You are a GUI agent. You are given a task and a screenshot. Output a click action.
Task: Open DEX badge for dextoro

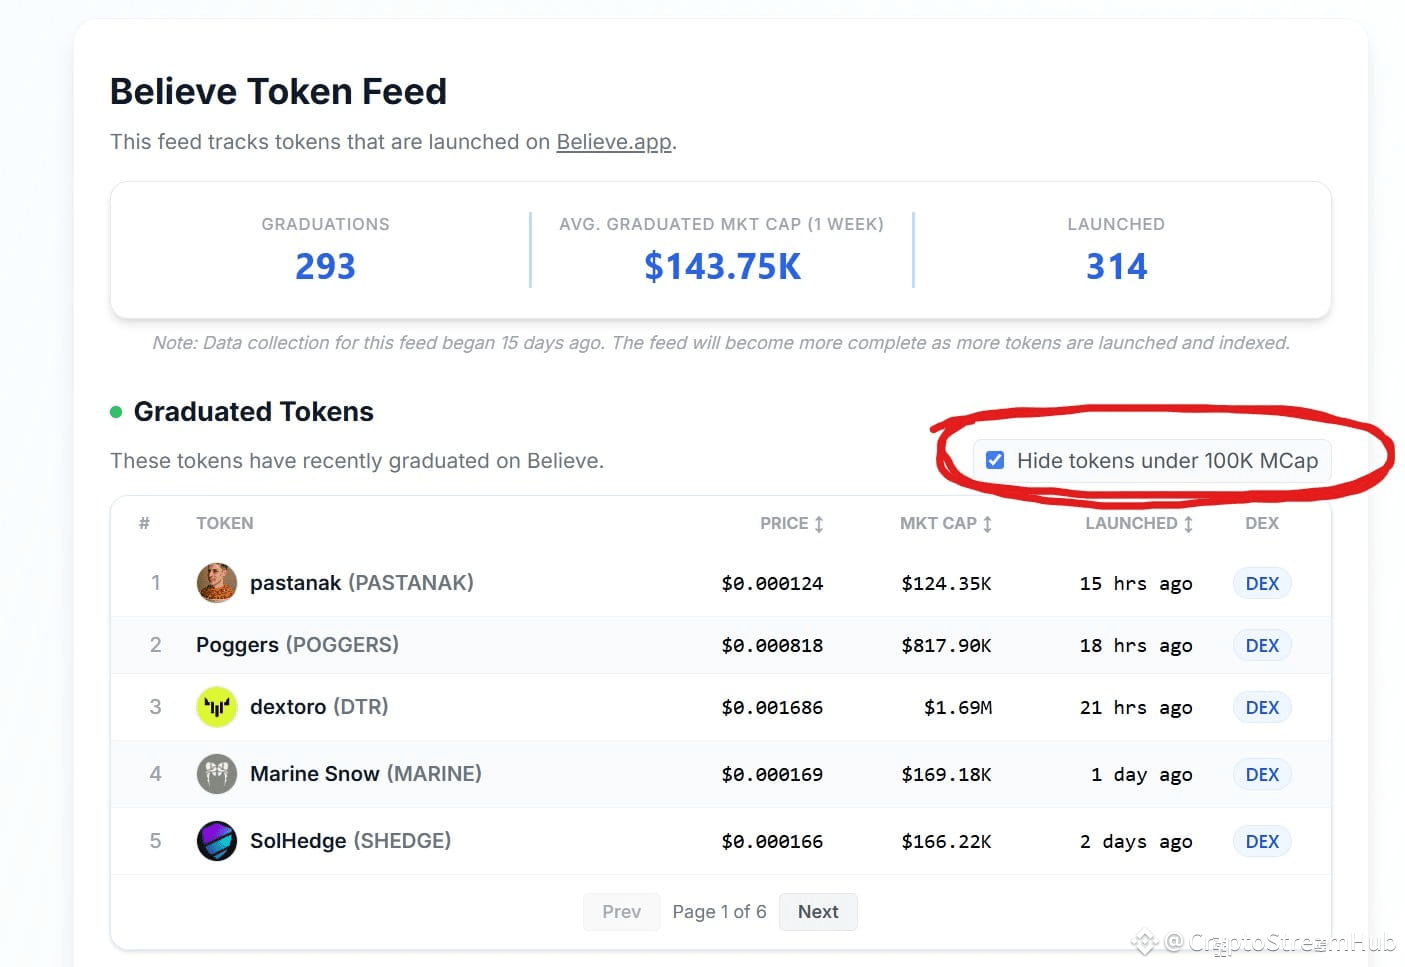click(1262, 707)
